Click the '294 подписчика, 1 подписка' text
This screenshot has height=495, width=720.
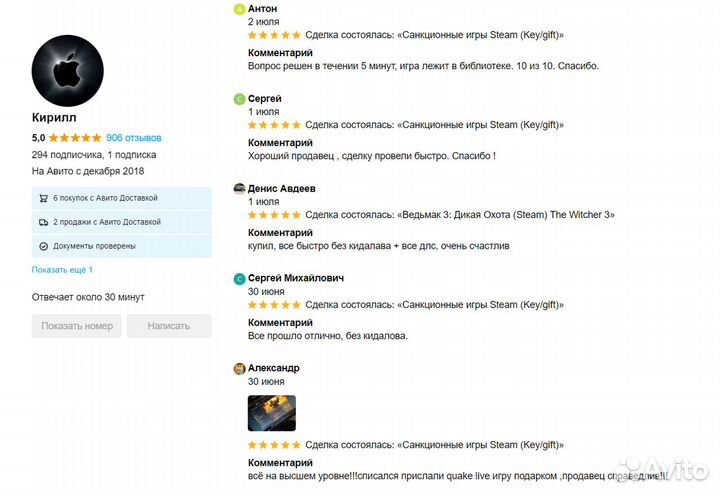point(94,155)
